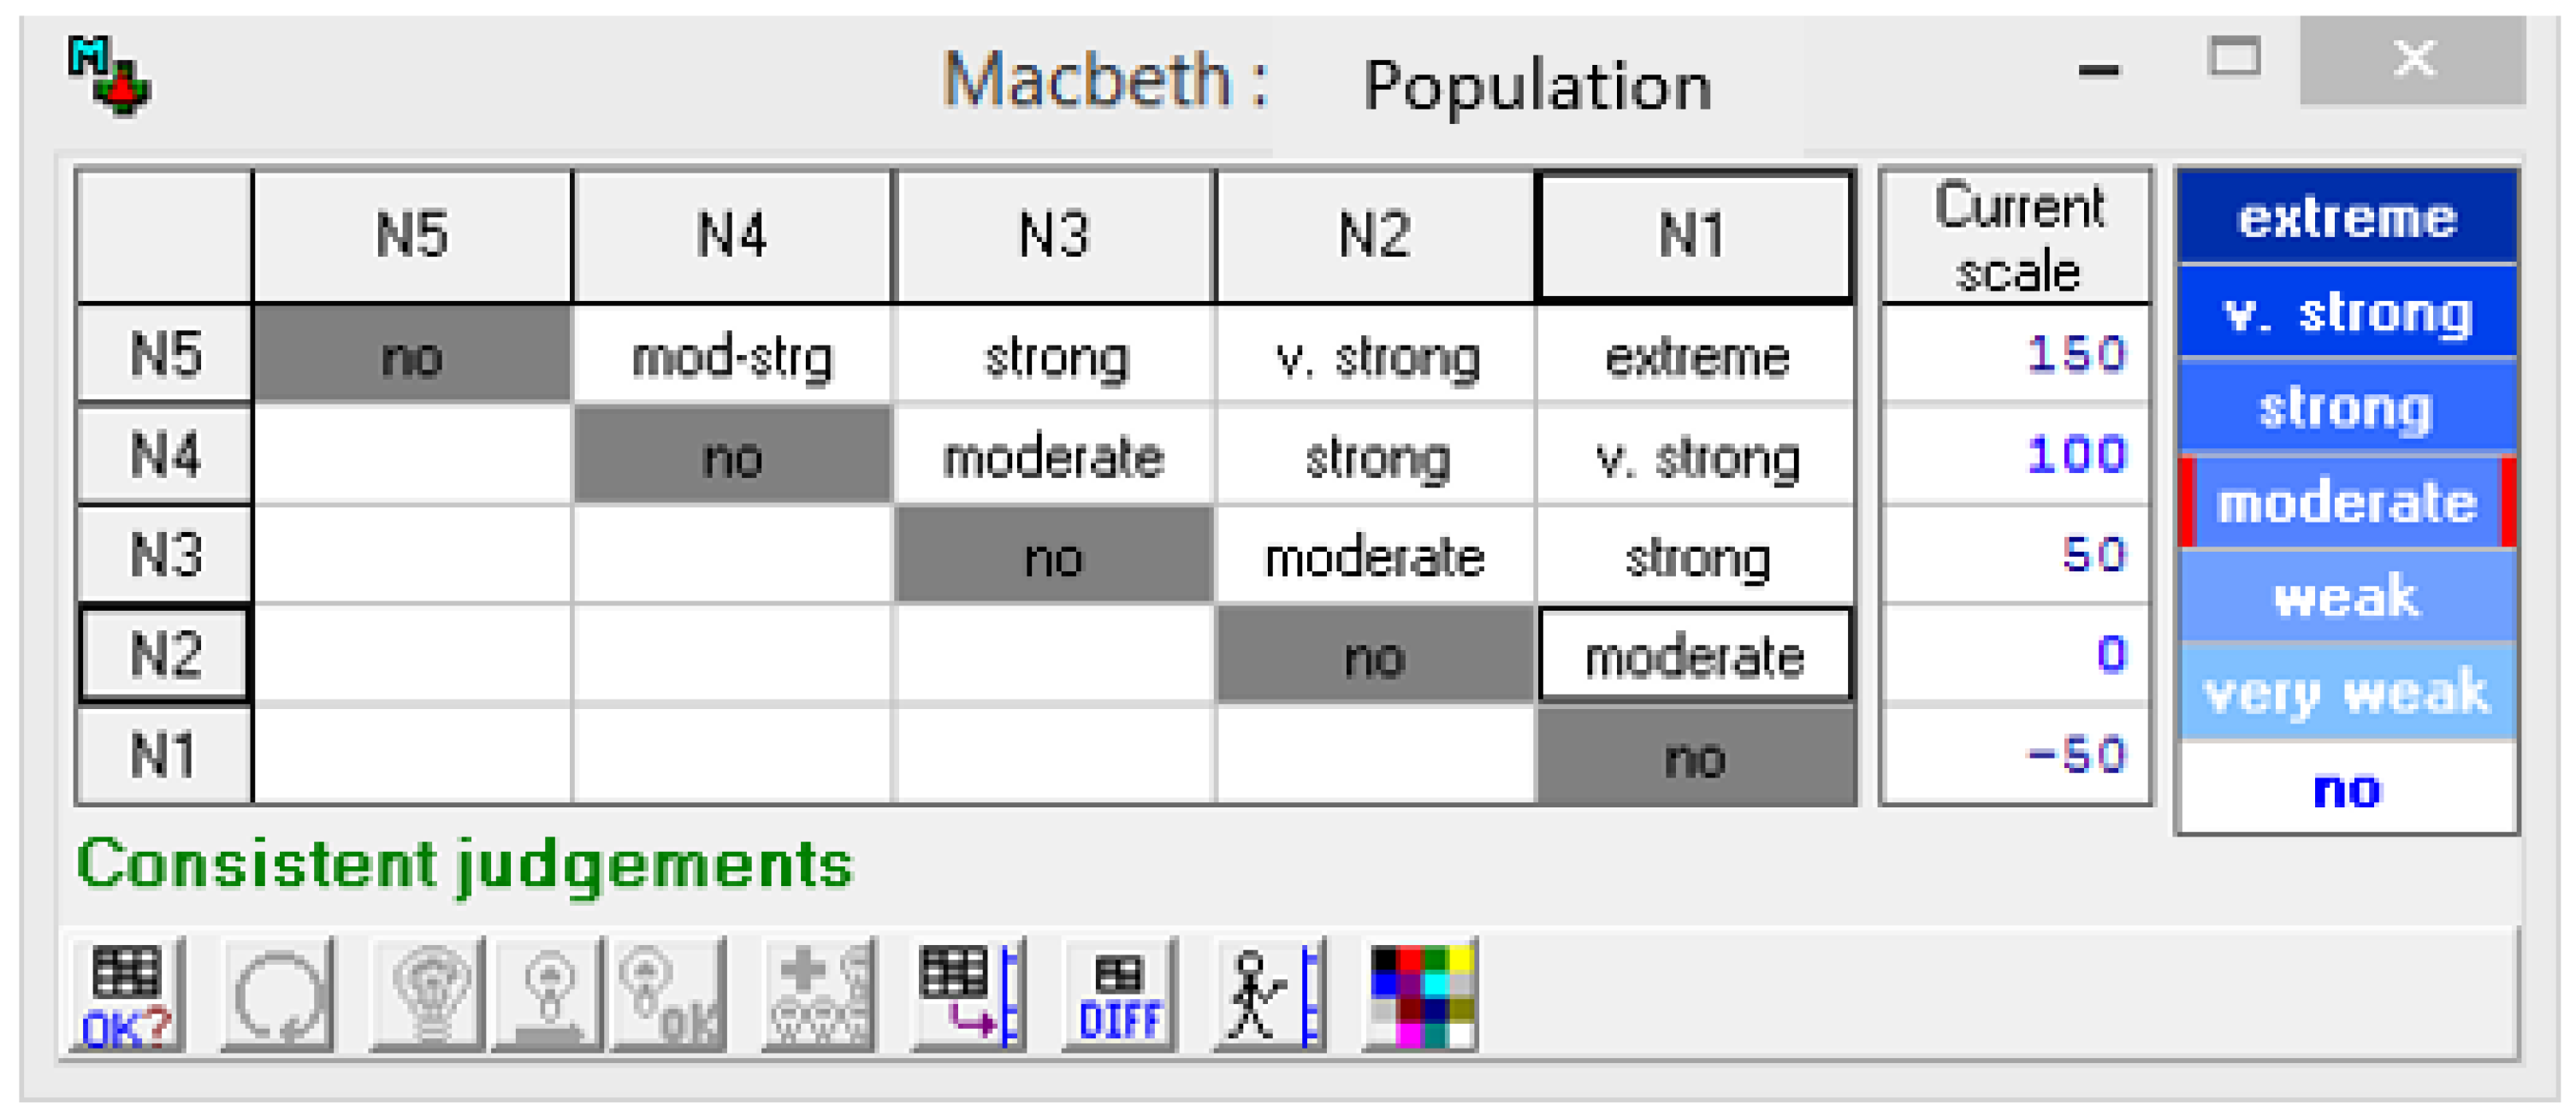Click the matrix-to-scale build icon
This screenshot has width=2576, height=1117.
click(969, 996)
